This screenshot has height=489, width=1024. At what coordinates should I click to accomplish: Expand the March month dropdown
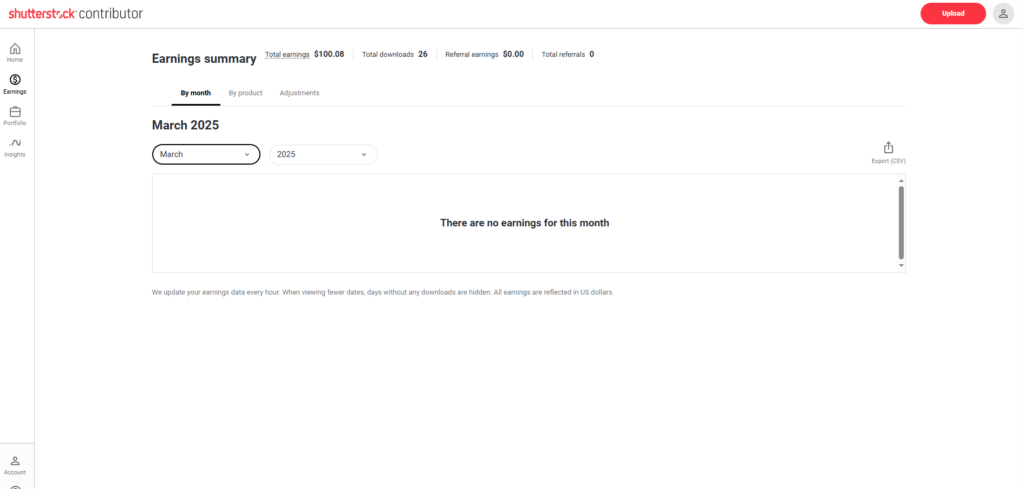click(206, 155)
